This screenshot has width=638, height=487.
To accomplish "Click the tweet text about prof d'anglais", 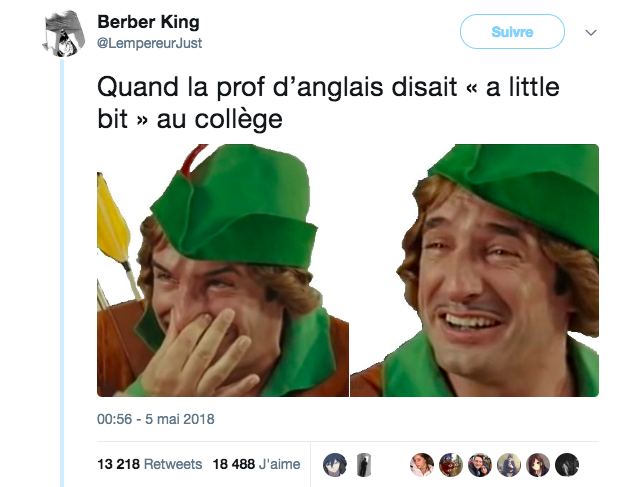I will pos(328,103).
